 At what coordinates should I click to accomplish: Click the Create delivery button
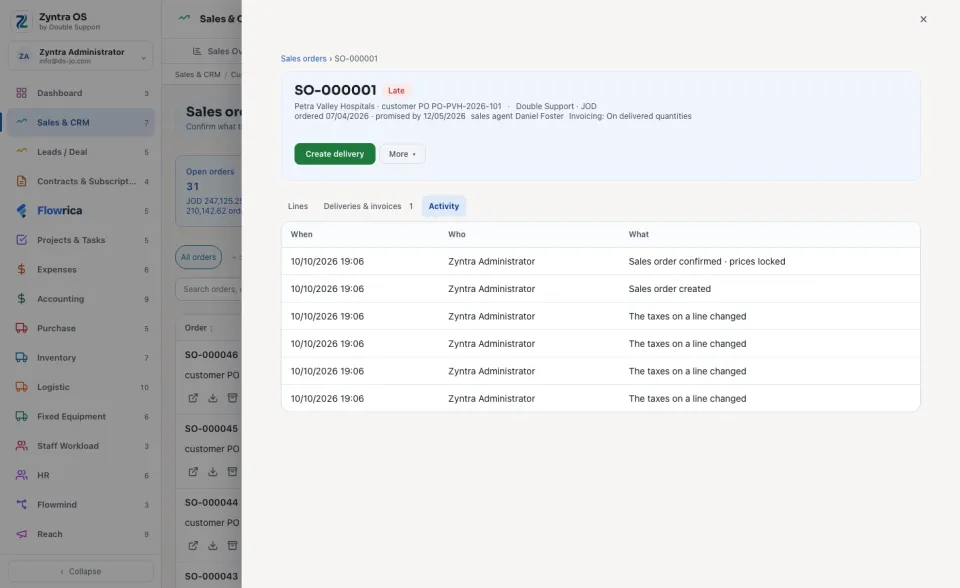tap(334, 154)
